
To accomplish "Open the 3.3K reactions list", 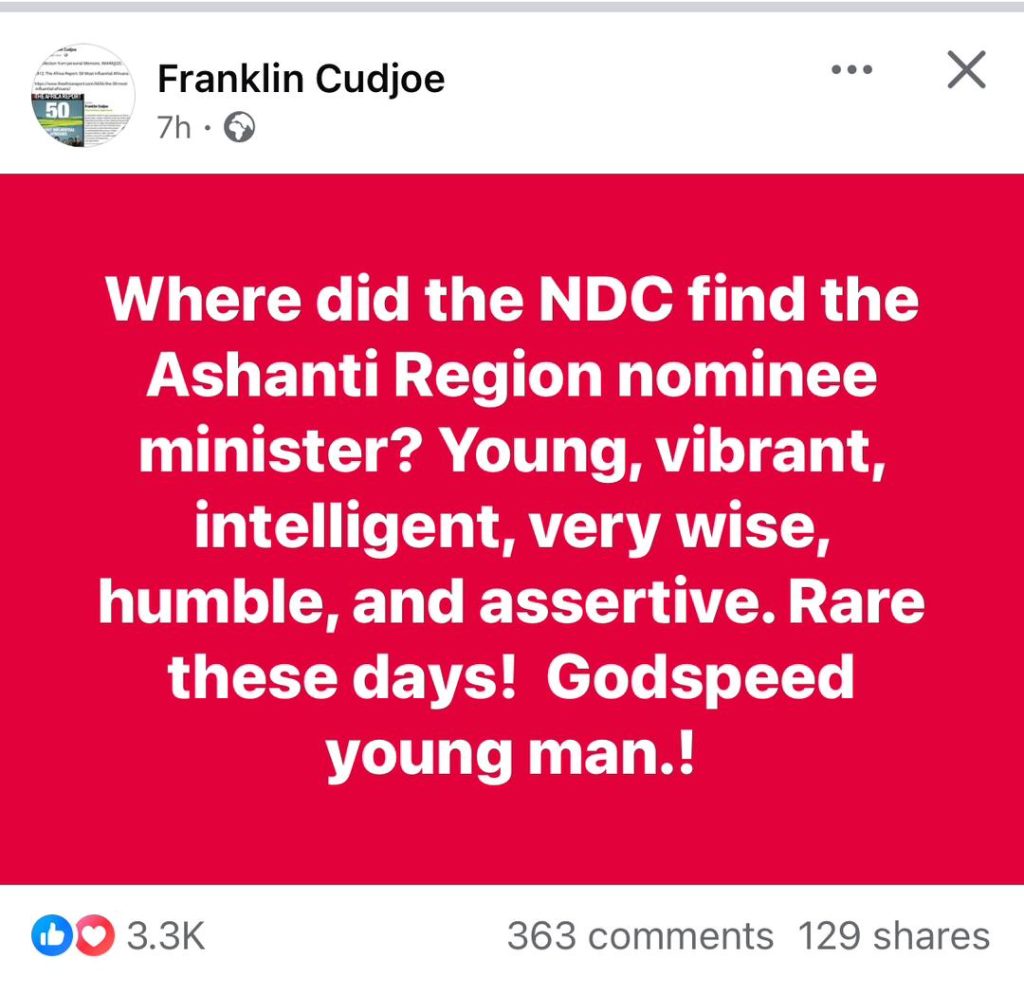I will (165, 936).
